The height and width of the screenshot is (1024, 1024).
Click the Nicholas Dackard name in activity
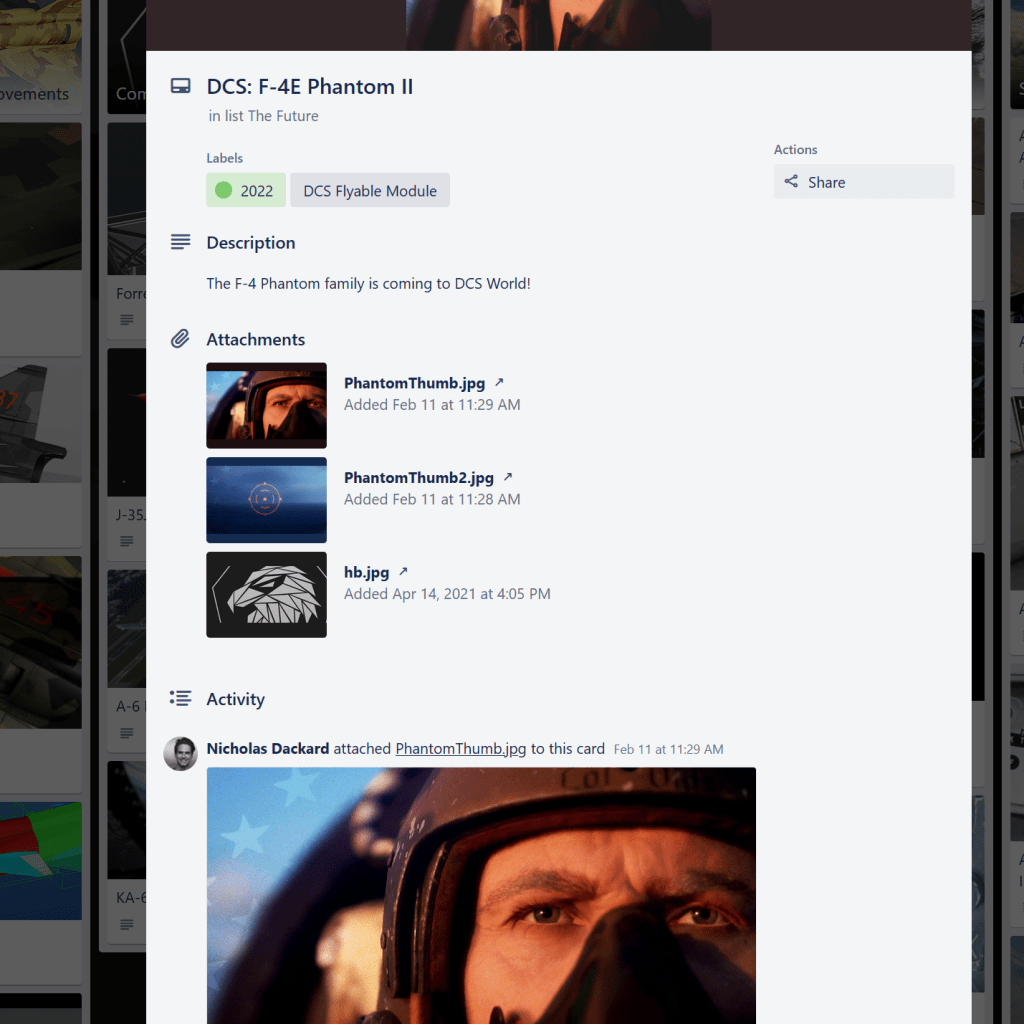pos(267,749)
